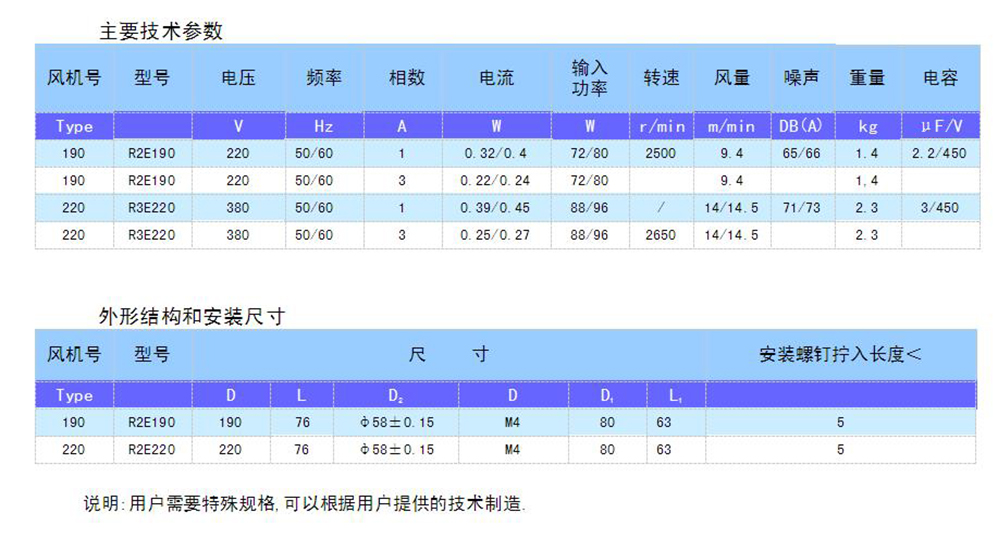Click the μF/V unit cell
Screen dimensions: 998x537
939,127
